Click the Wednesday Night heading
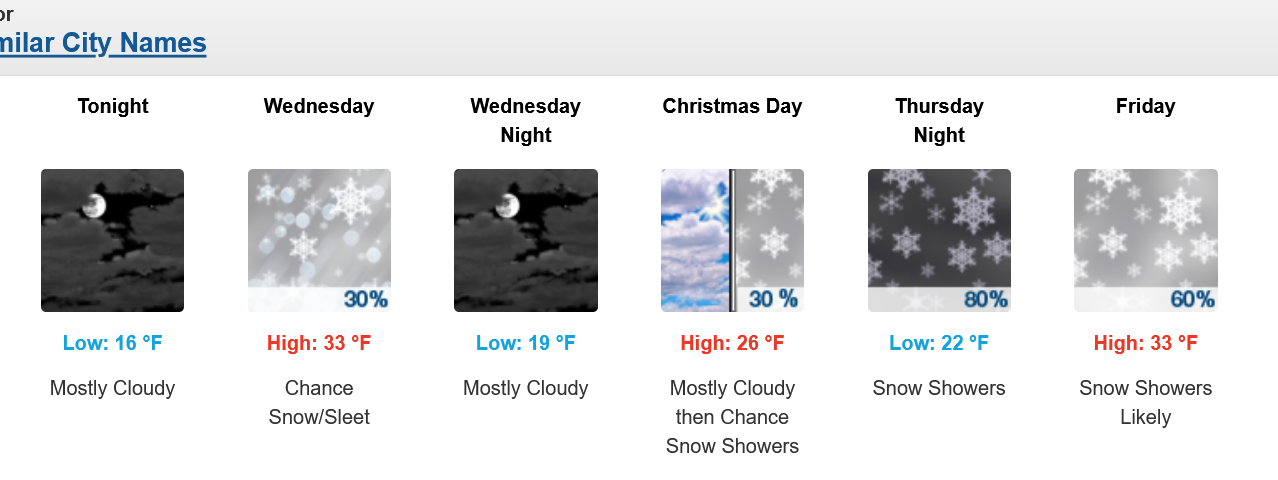Image resolution: width=1278 pixels, height=480 pixels. click(526, 120)
